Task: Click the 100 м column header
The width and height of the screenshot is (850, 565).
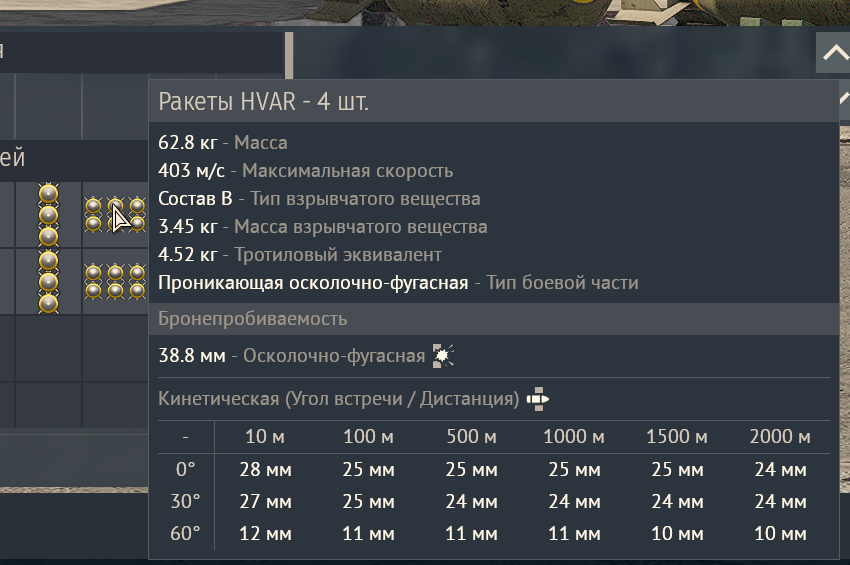Action: click(x=369, y=436)
